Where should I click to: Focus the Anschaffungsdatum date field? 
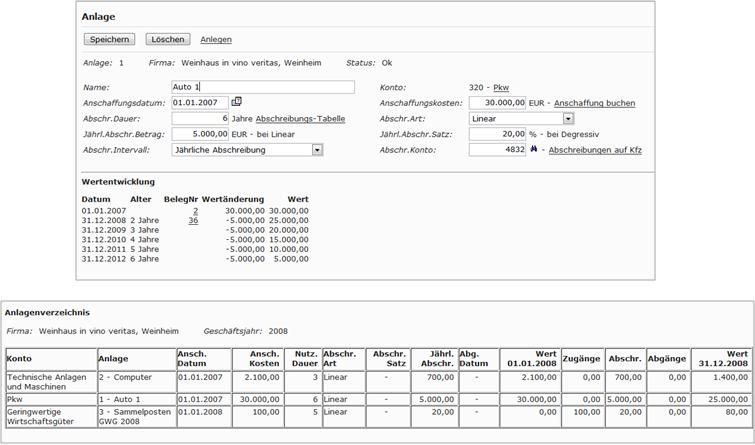point(199,102)
